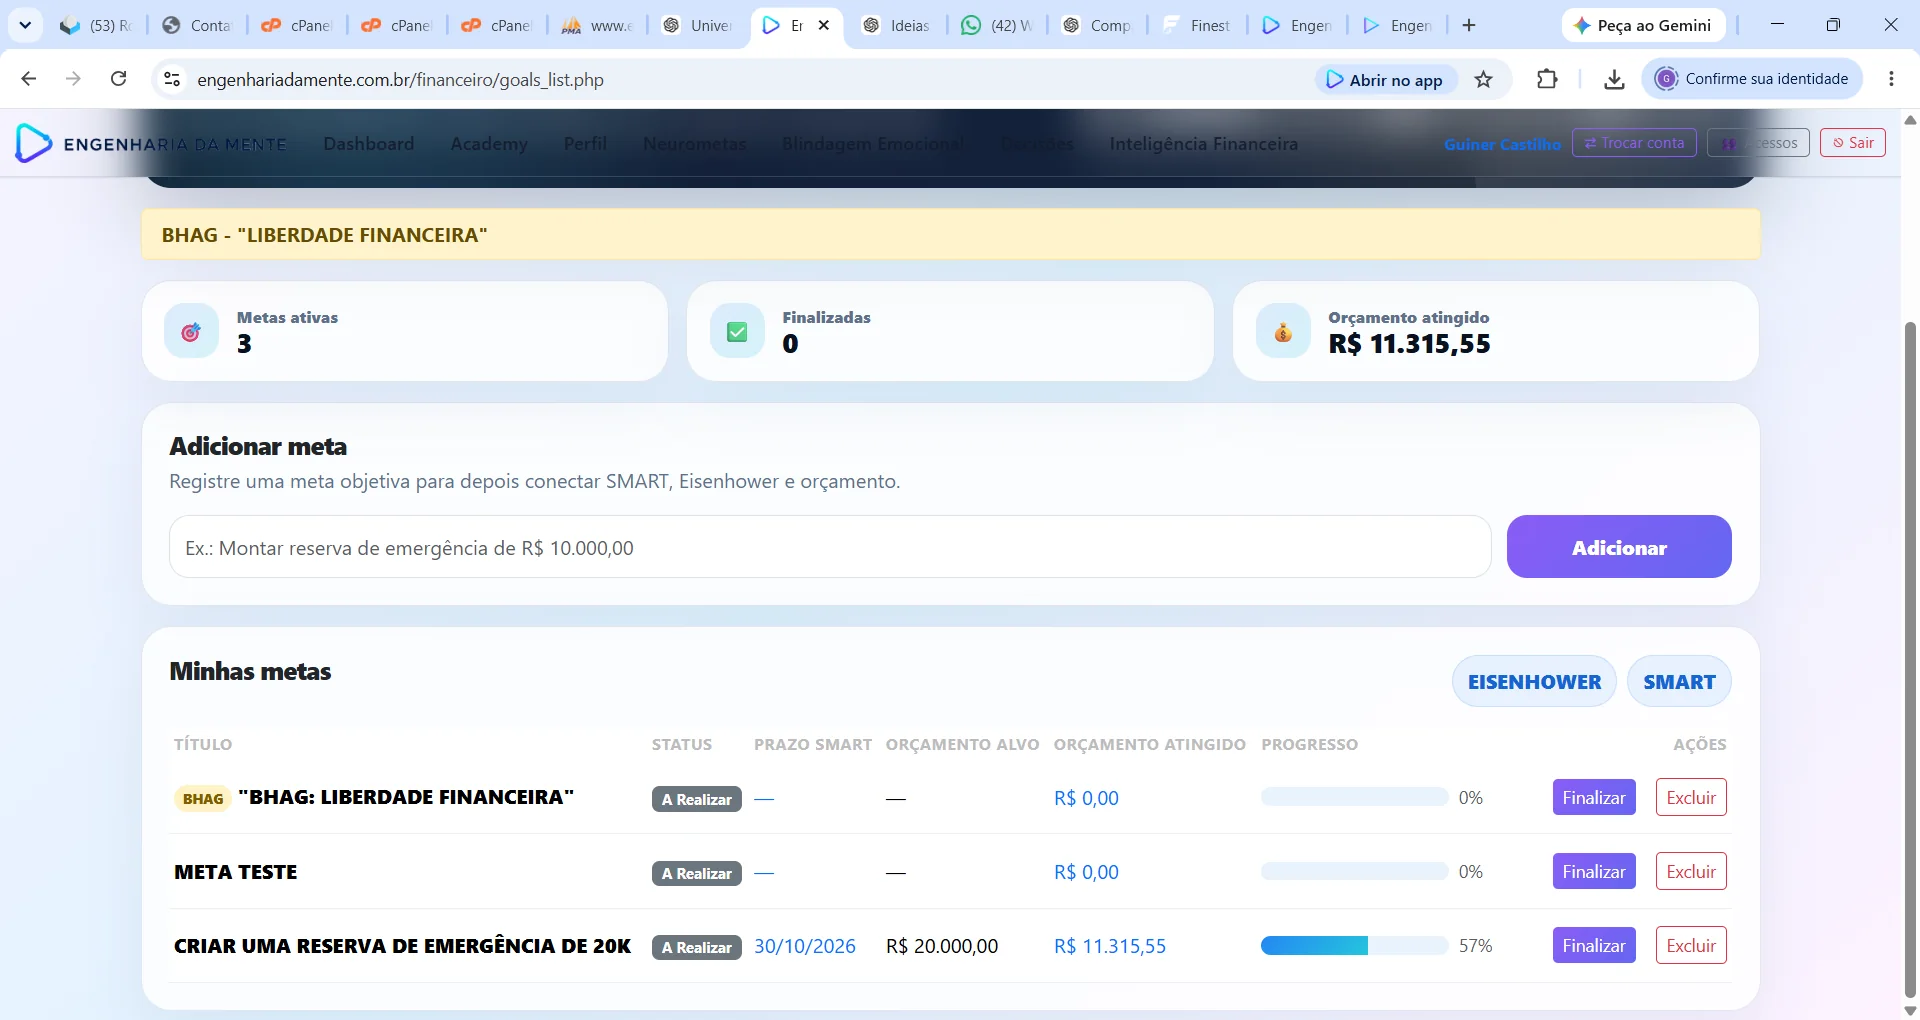Click the Finalizadas green checkmark icon
The image size is (1920, 1020).
(x=737, y=331)
